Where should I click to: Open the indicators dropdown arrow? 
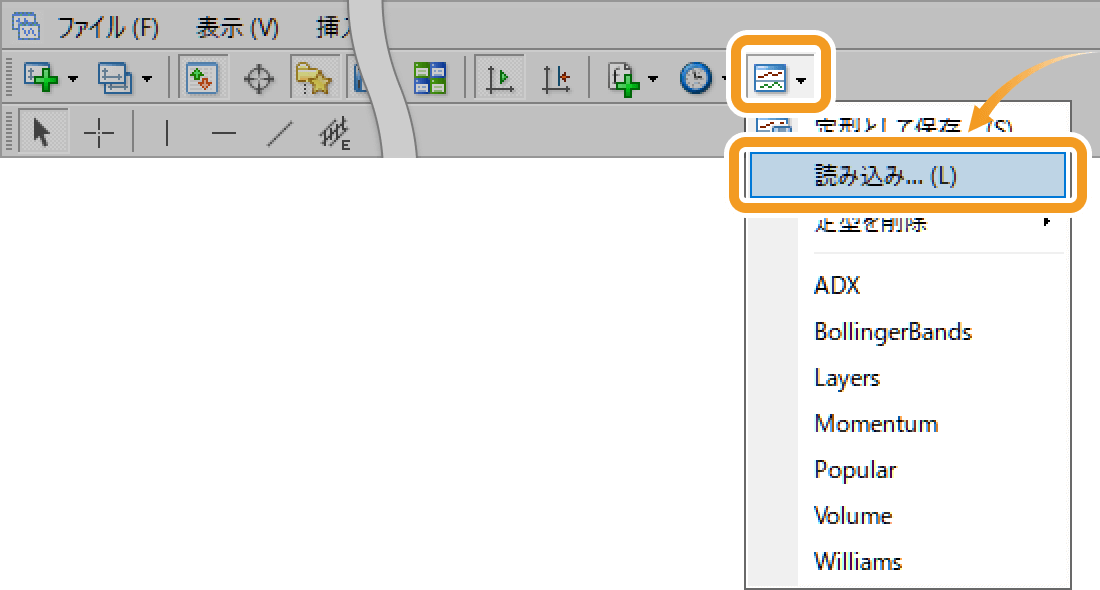coord(653,79)
